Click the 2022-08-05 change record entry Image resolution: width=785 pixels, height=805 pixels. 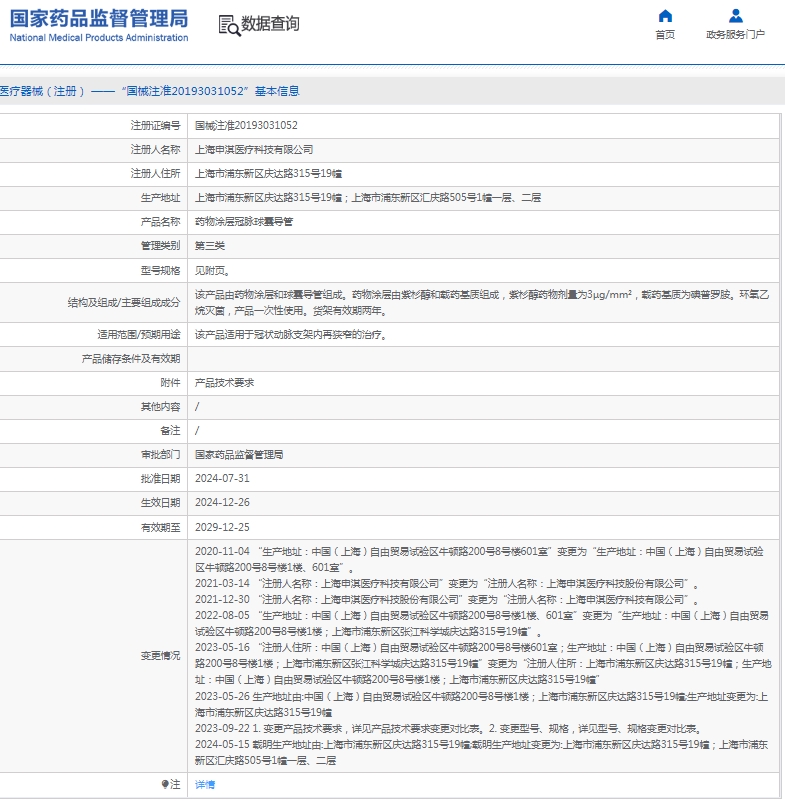click(x=482, y=624)
